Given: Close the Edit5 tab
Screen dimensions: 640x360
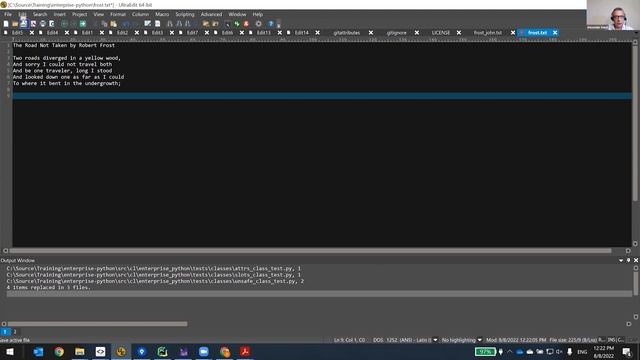Looking at the screenshot, I should click(32, 33).
